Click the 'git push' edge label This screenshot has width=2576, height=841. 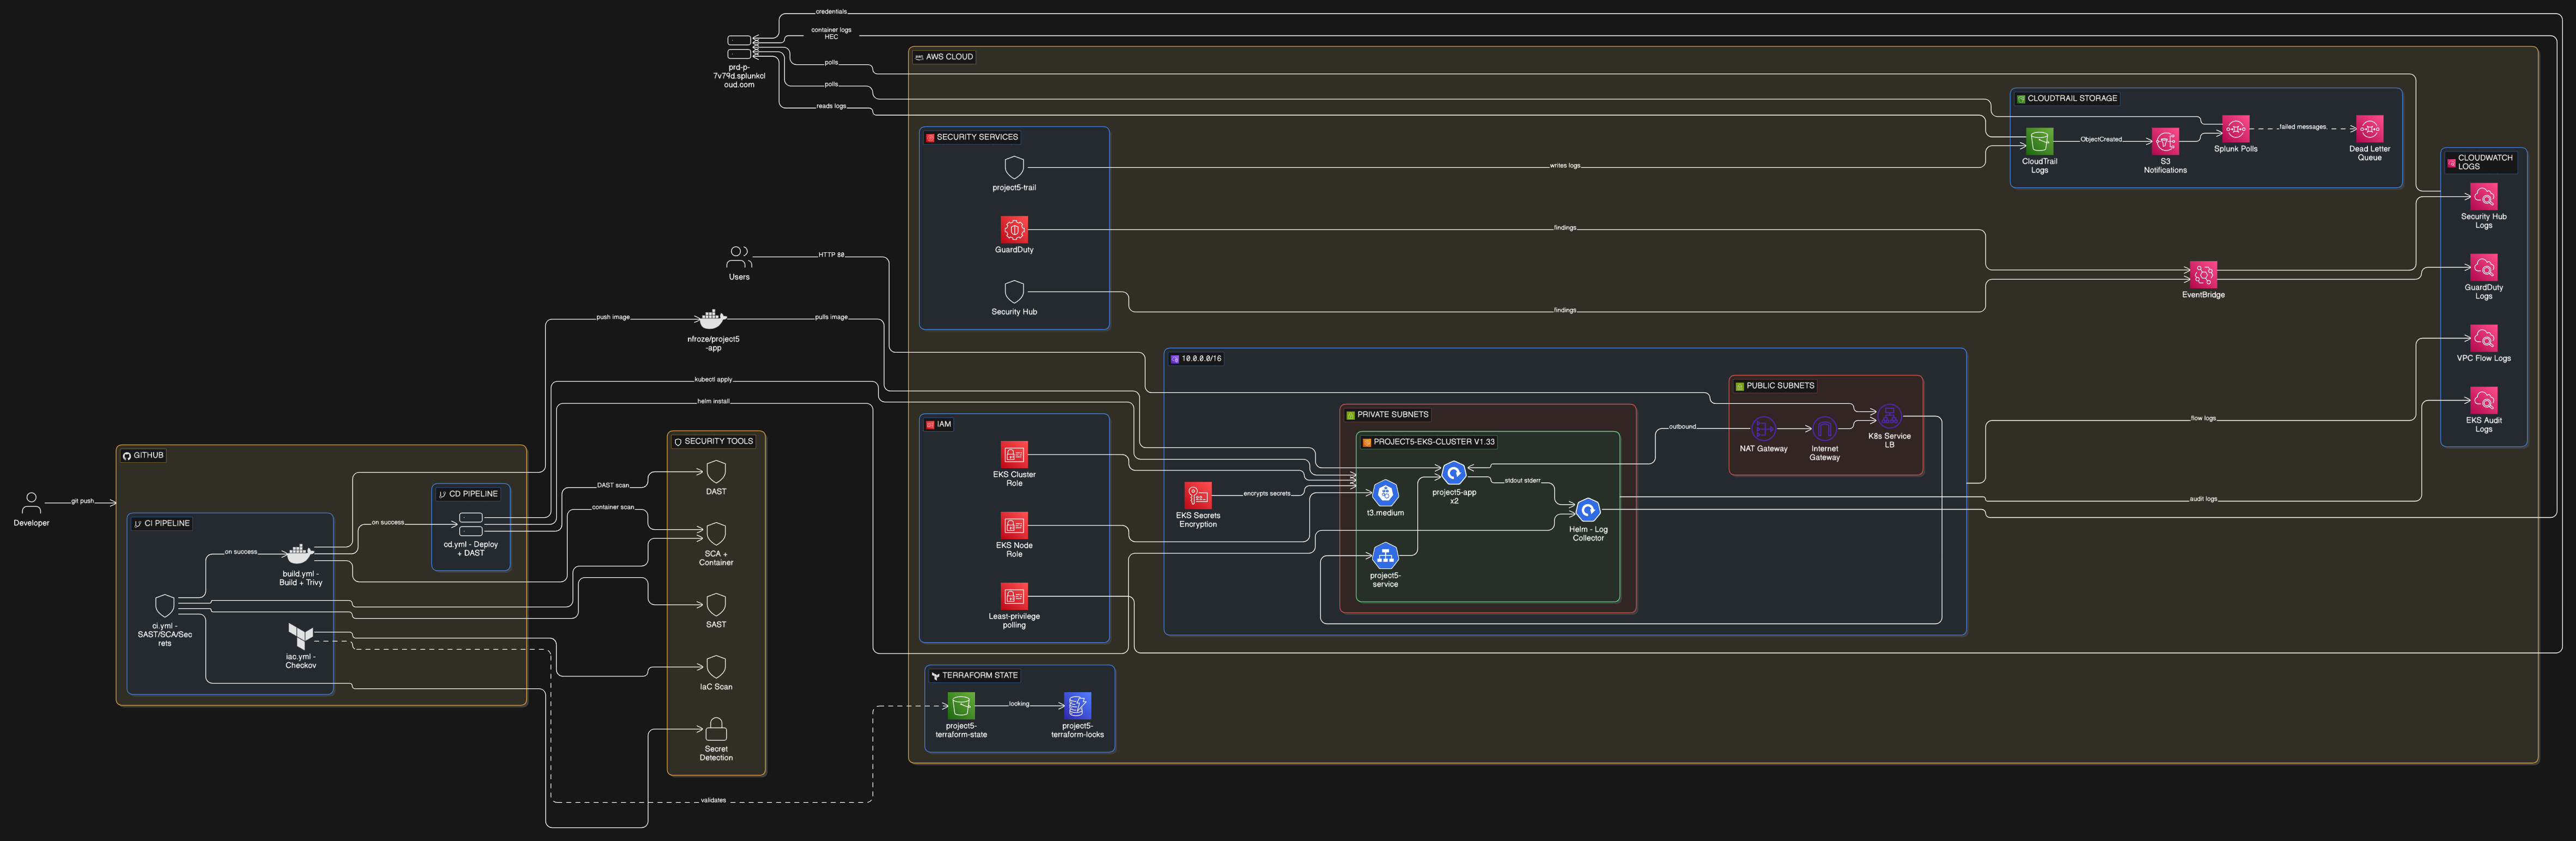(82, 501)
